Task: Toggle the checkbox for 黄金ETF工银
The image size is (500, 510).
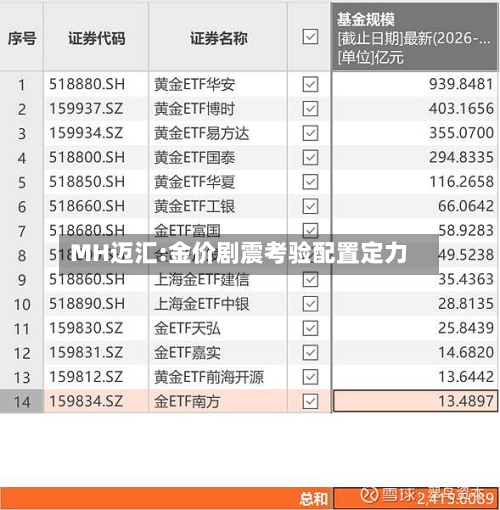Action: pos(310,206)
